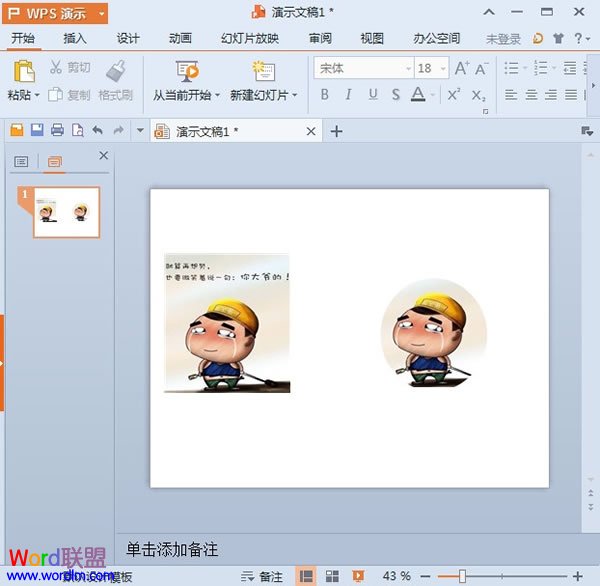The image size is (600, 586).
Task: Expand 从当前开始 dropdown arrow
Action: click(217, 95)
